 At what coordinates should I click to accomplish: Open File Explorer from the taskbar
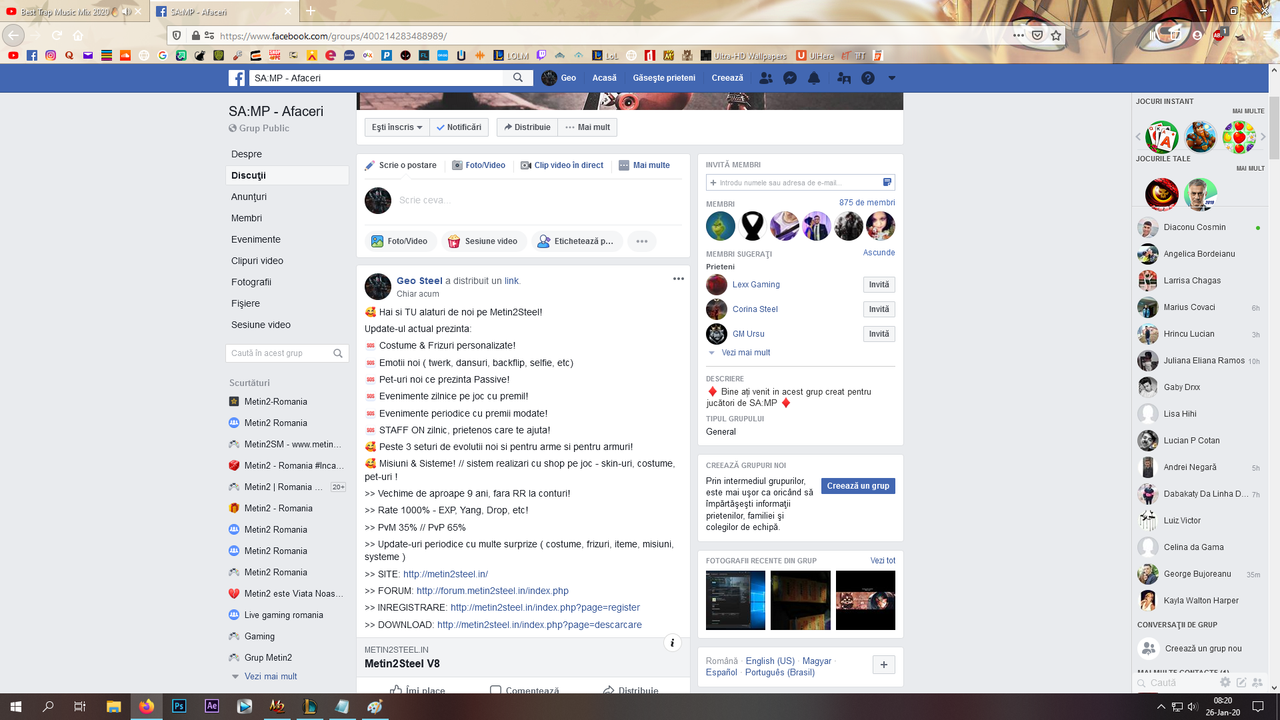(113, 706)
